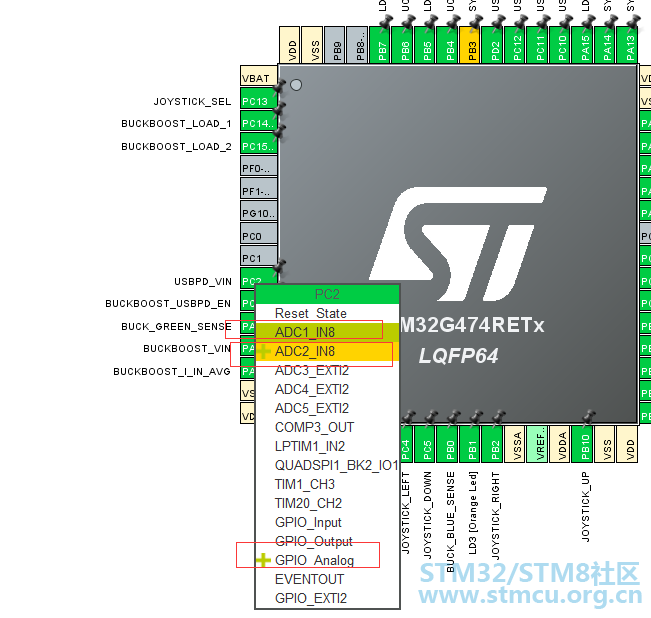Click the PC14 pin on left side
Image resolution: width=651 pixels, height=618 pixels.
coord(259,121)
